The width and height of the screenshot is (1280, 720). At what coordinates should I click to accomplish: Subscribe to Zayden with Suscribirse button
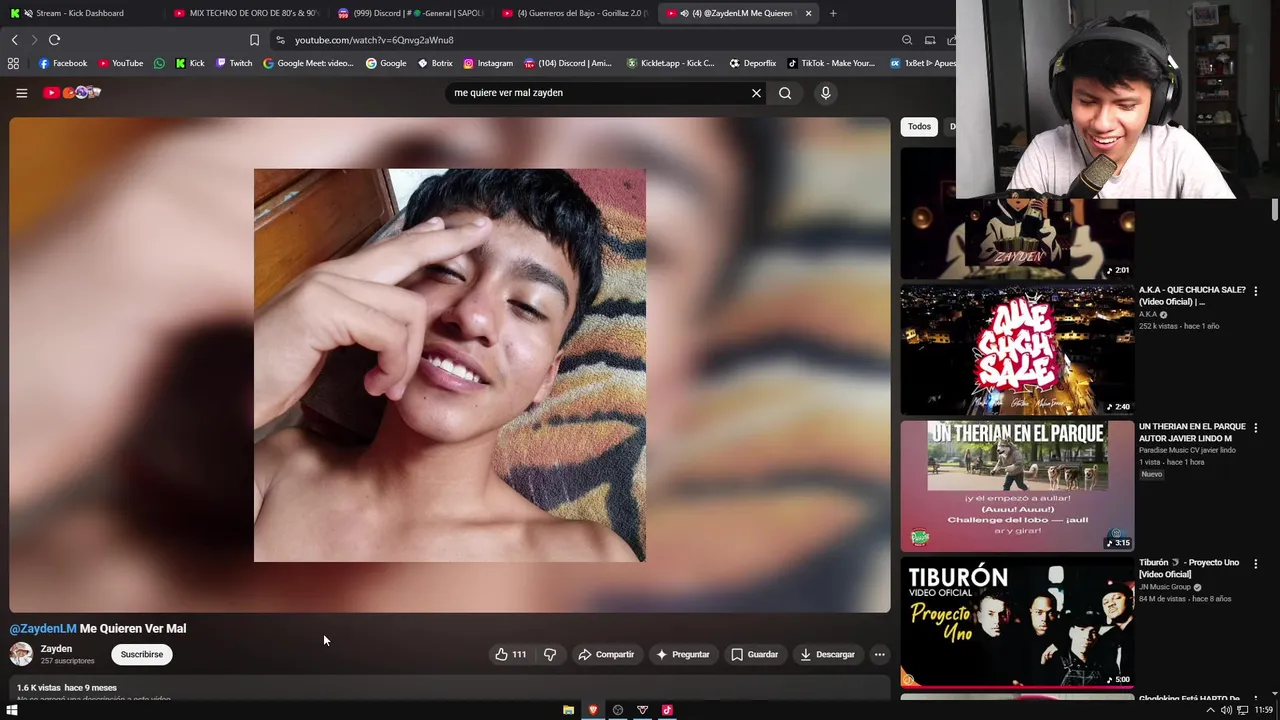(142, 654)
